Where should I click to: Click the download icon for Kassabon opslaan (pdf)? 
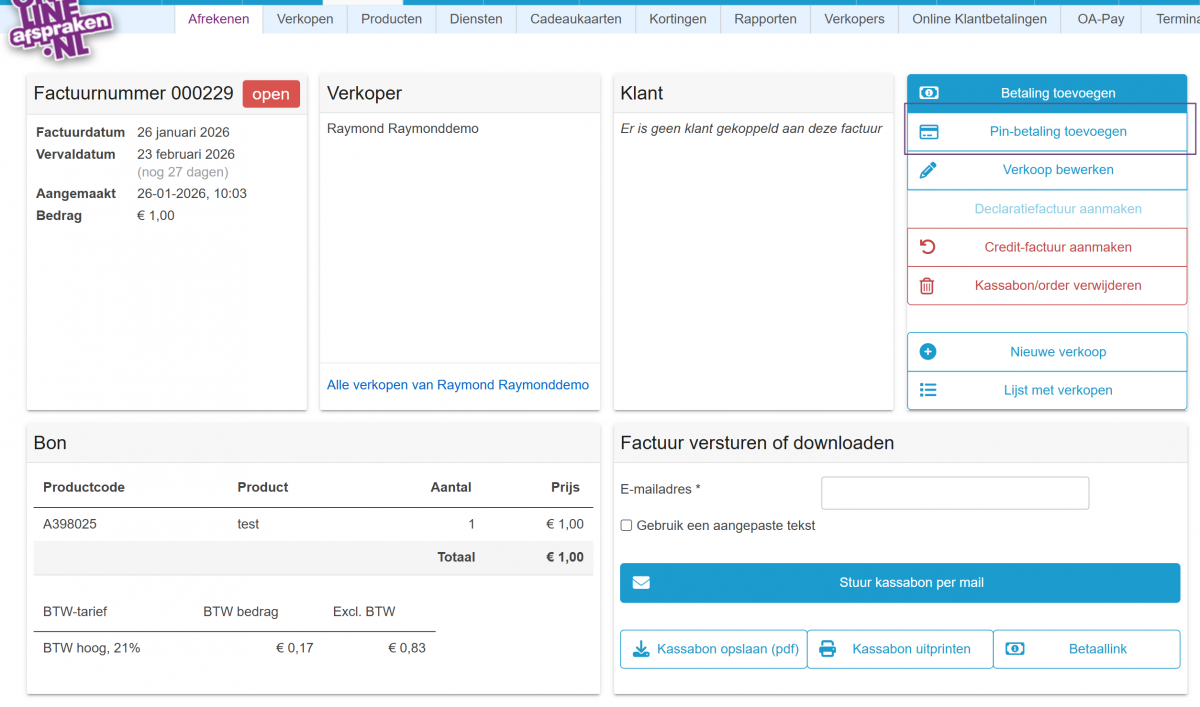tap(640, 648)
